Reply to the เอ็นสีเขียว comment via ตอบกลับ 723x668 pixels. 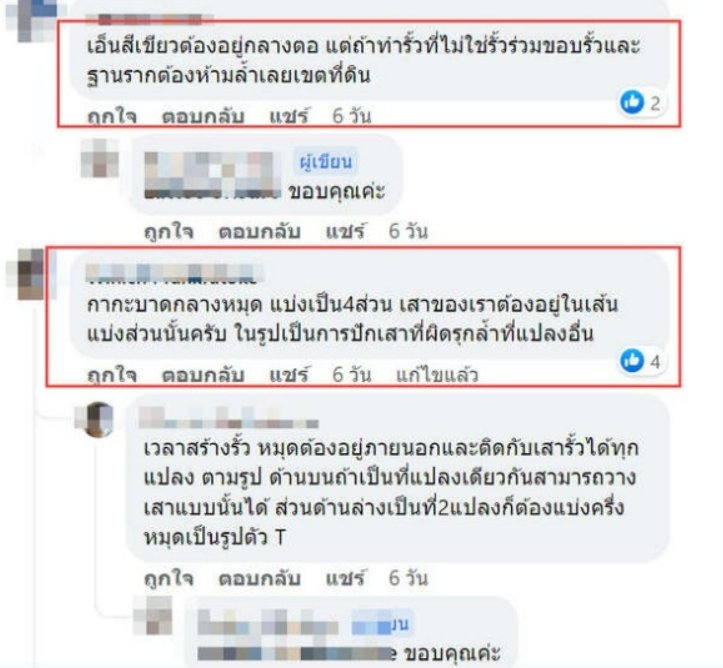(x=203, y=116)
